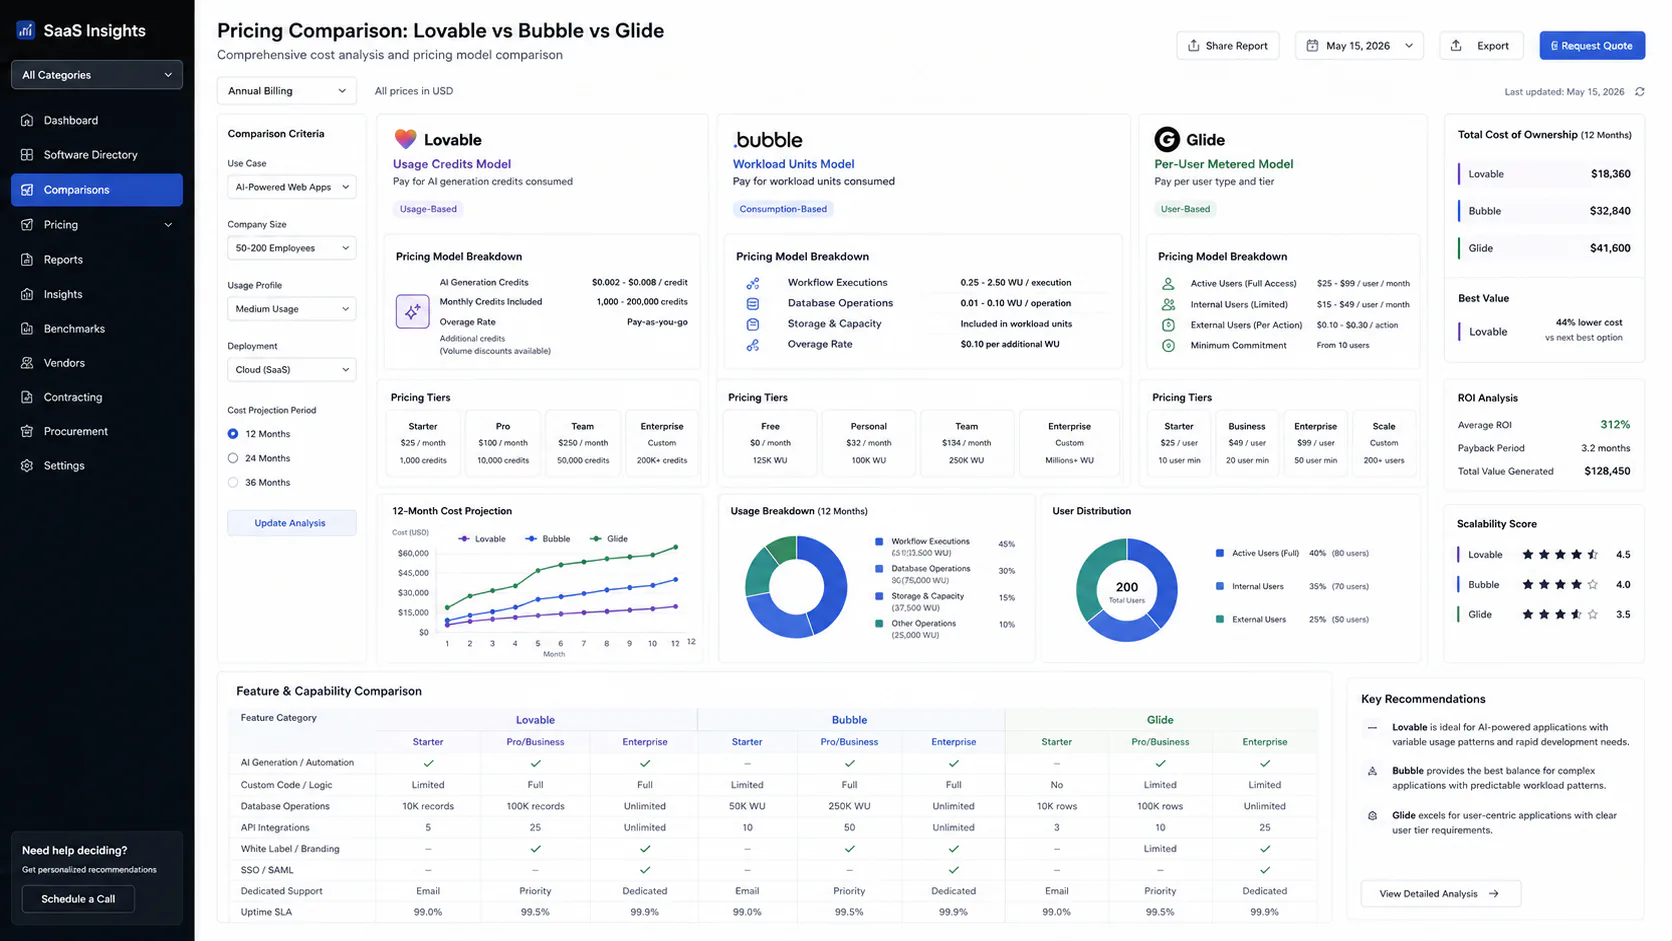Click the Insights sidebar icon
The image size is (1672, 941).
[27, 294]
